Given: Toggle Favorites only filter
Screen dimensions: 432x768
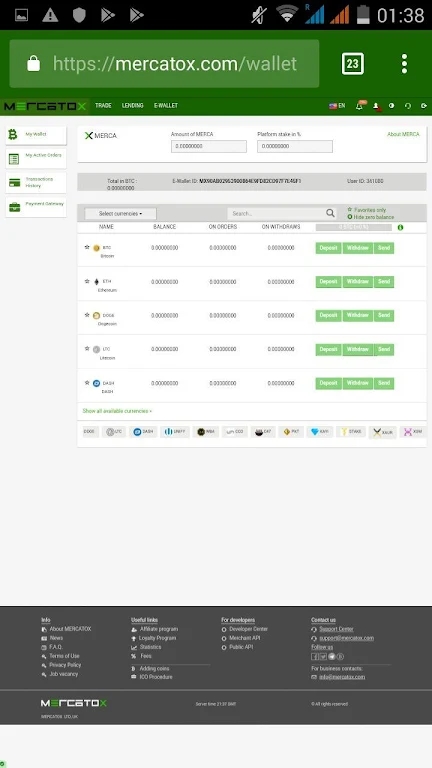Looking at the screenshot, I should (x=367, y=210).
